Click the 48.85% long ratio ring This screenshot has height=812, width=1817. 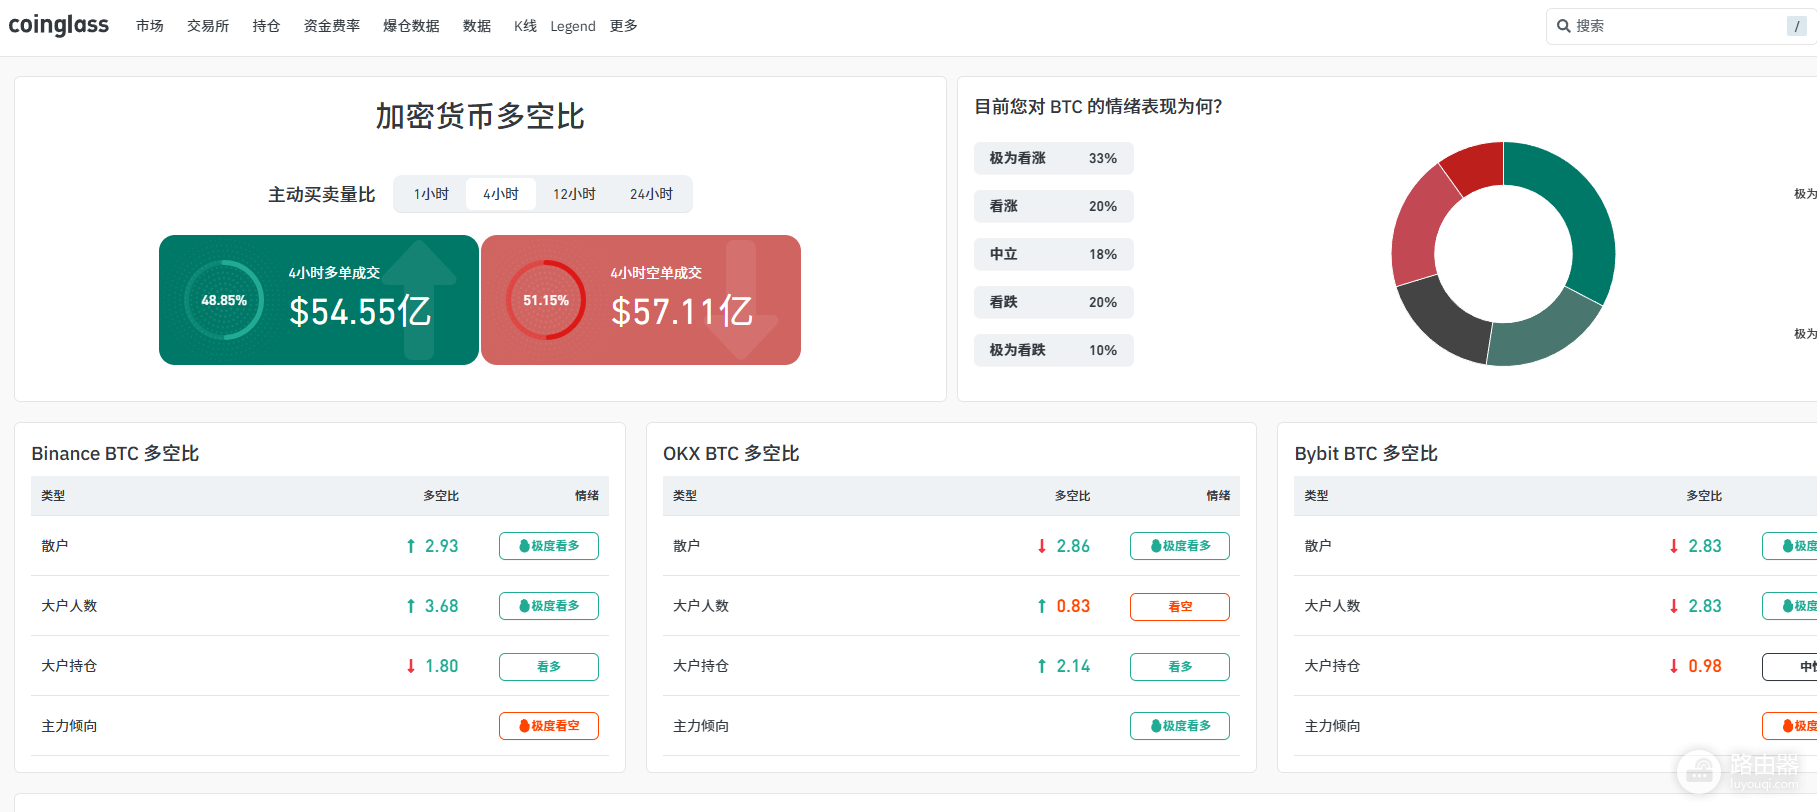[x=224, y=300]
